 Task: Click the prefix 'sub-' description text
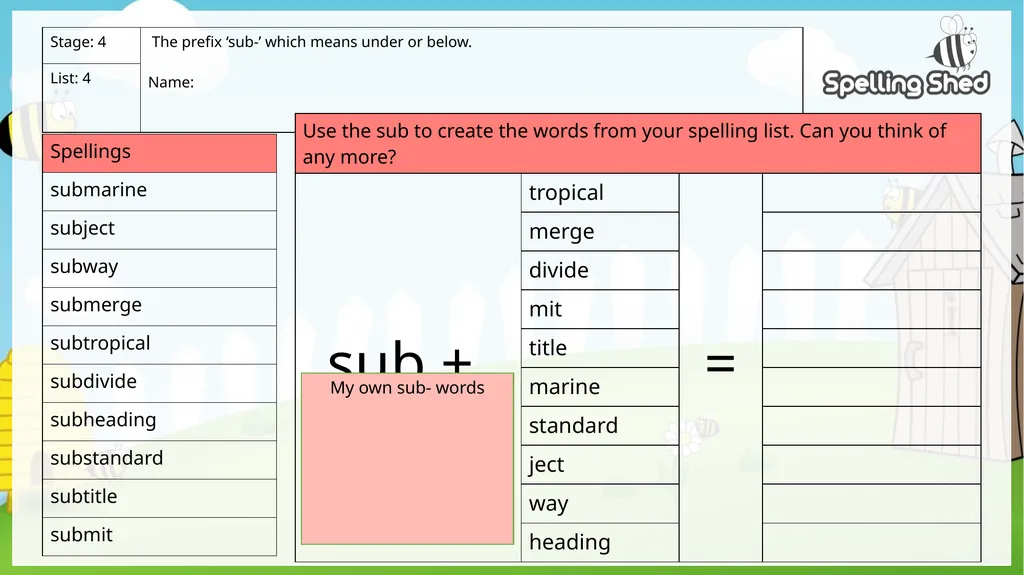312,42
